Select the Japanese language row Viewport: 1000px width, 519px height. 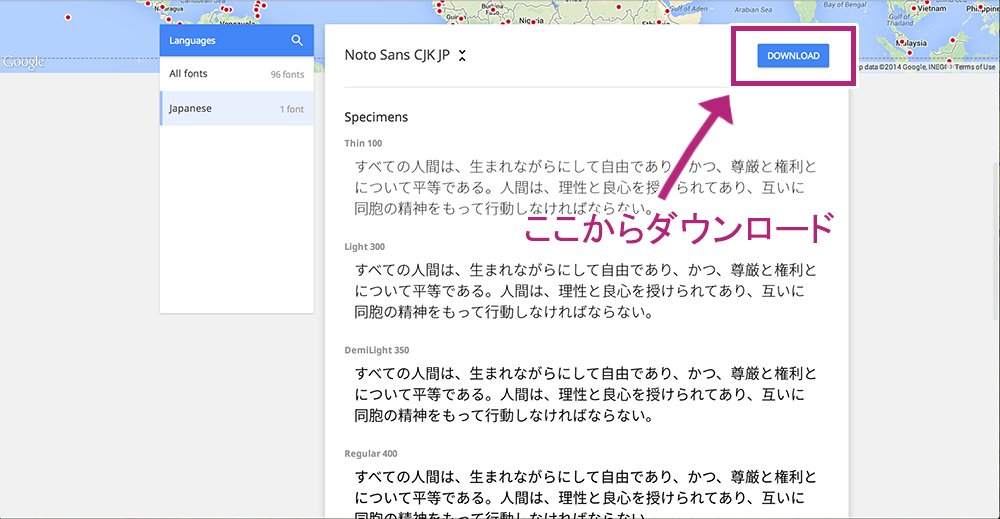[237, 108]
